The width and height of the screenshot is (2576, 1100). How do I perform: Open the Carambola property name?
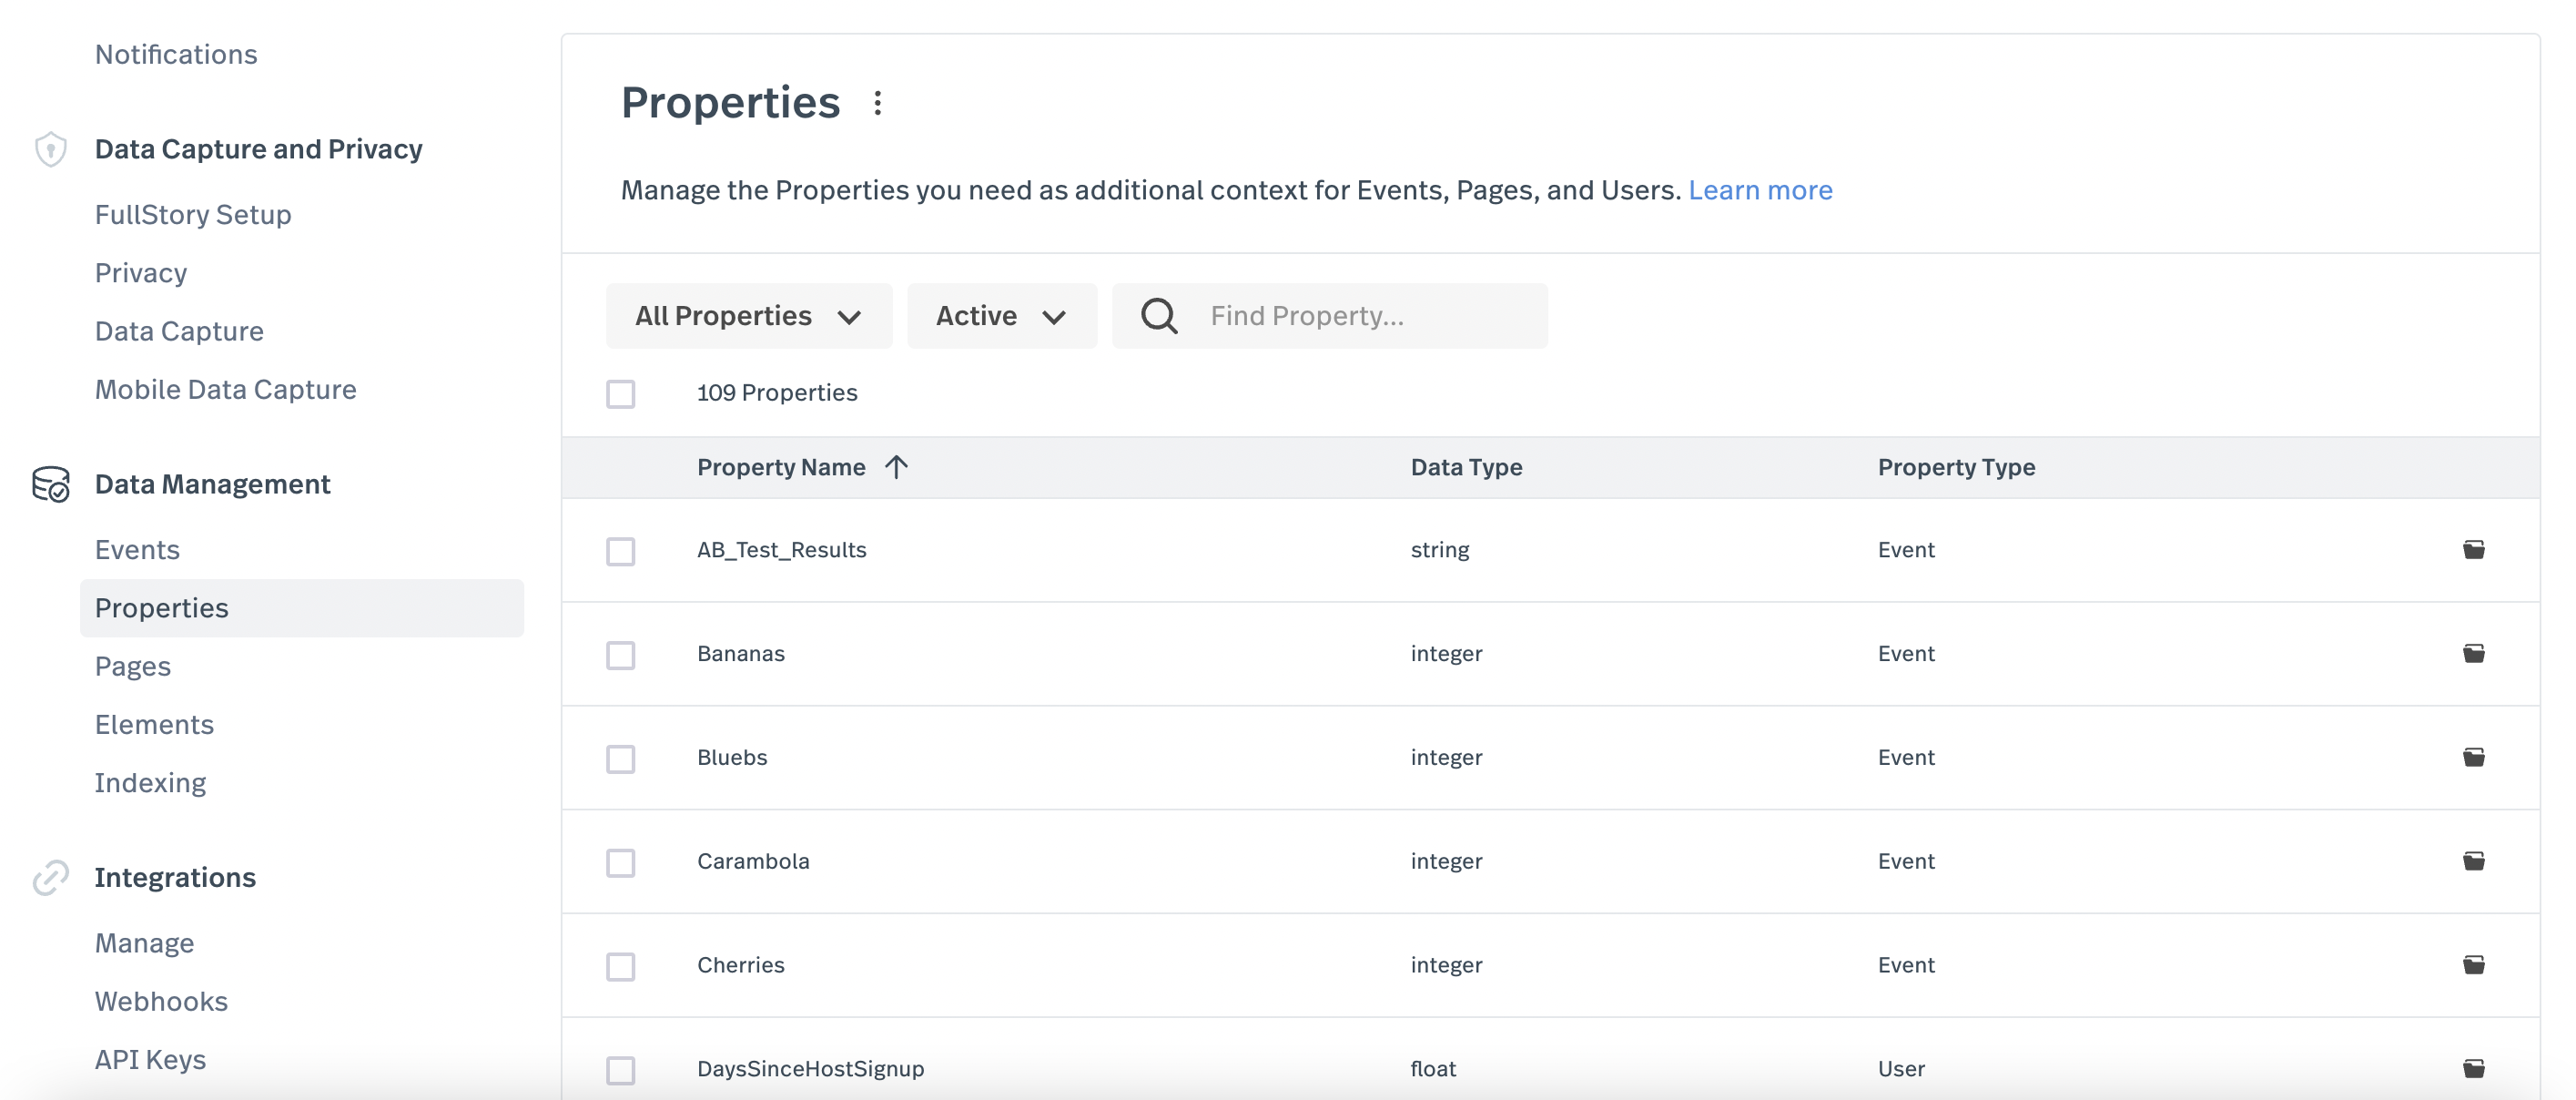point(753,861)
